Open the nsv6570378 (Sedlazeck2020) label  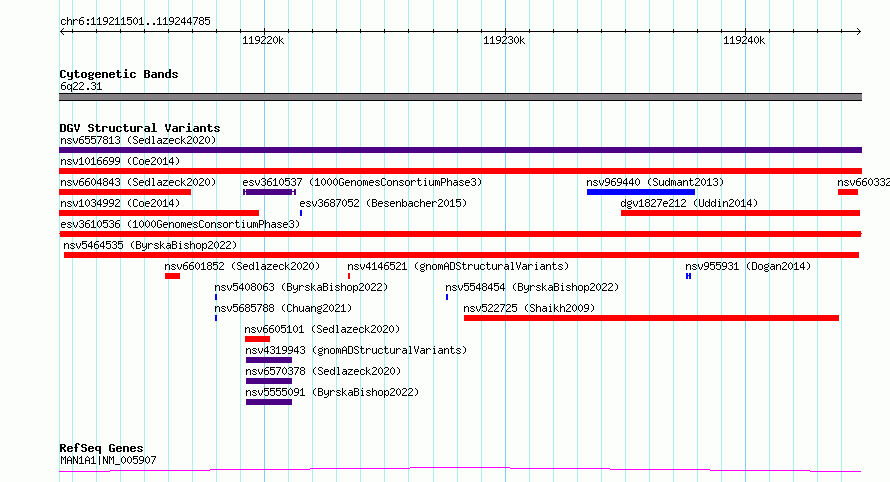point(323,371)
